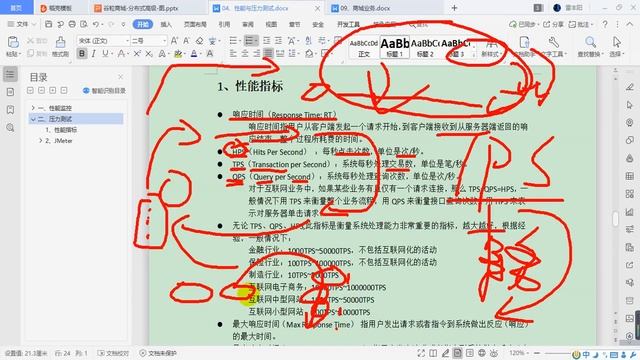Click the text tools wrench icon
This screenshot has width=640, height=360.
pos(554,42)
